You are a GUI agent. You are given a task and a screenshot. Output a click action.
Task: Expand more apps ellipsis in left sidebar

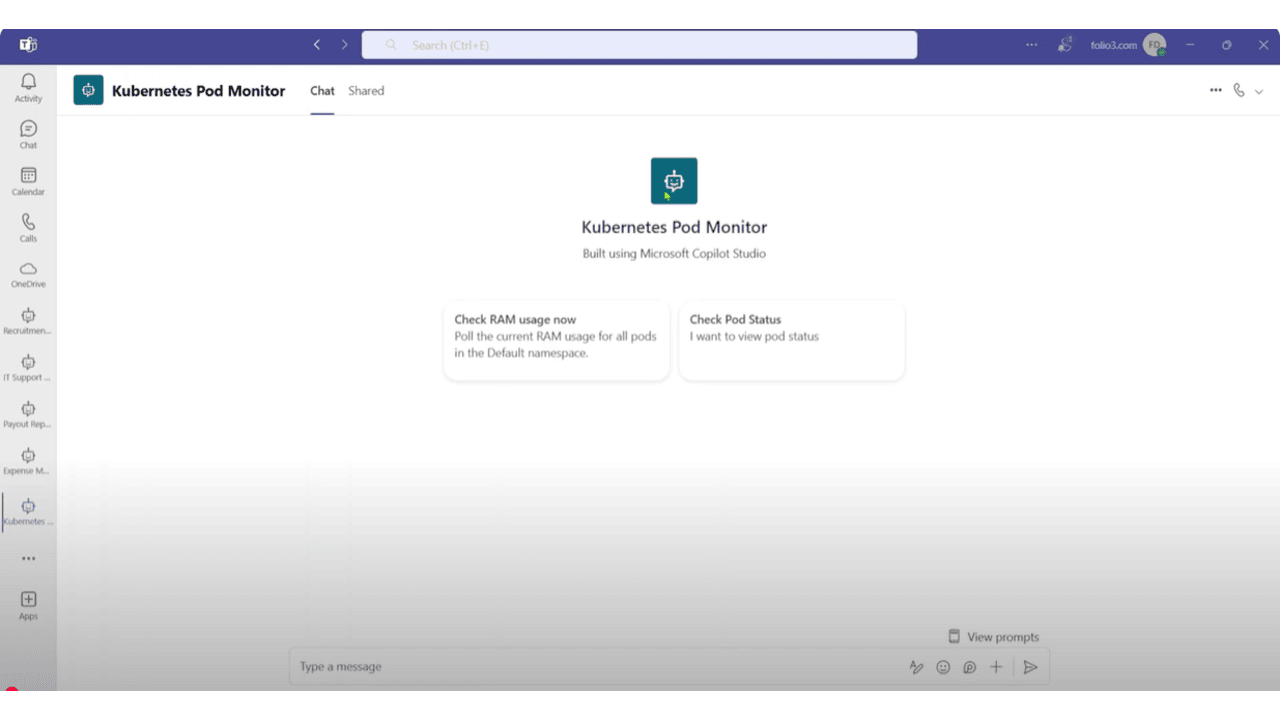[28, 559]
